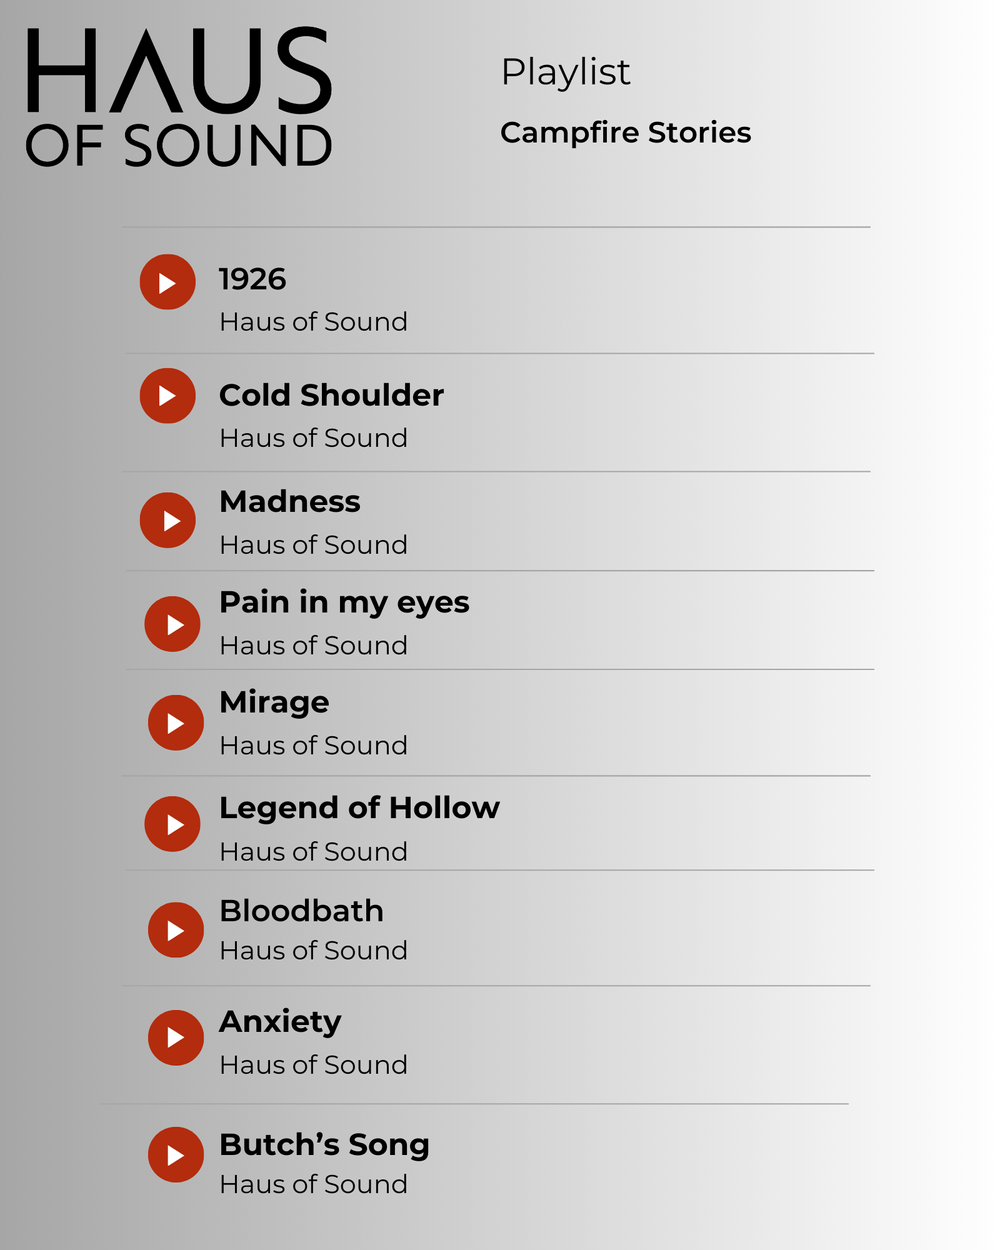Play Legend of Hollow song
1000x1250 pixels.
coord(172,824)
